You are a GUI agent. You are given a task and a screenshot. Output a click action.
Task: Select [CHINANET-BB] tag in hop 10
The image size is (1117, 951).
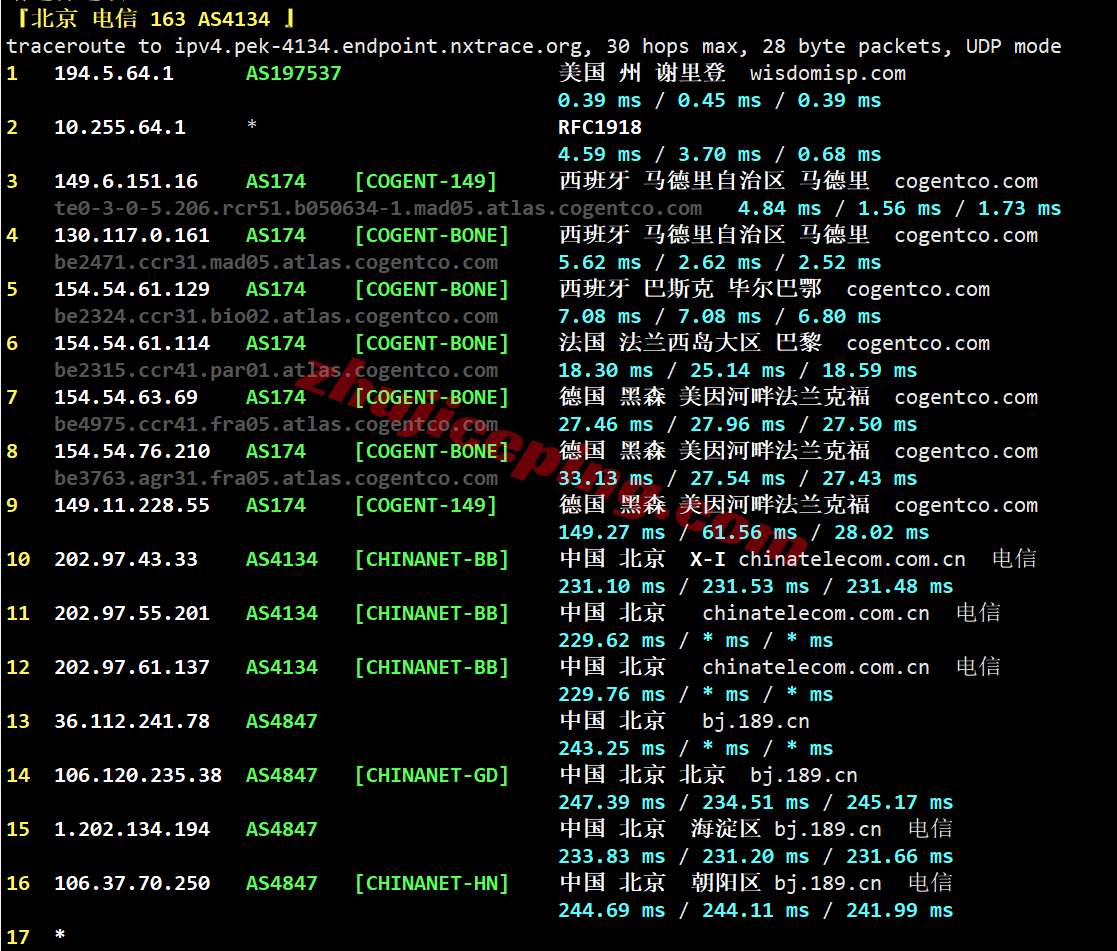[x=432, y=560]
